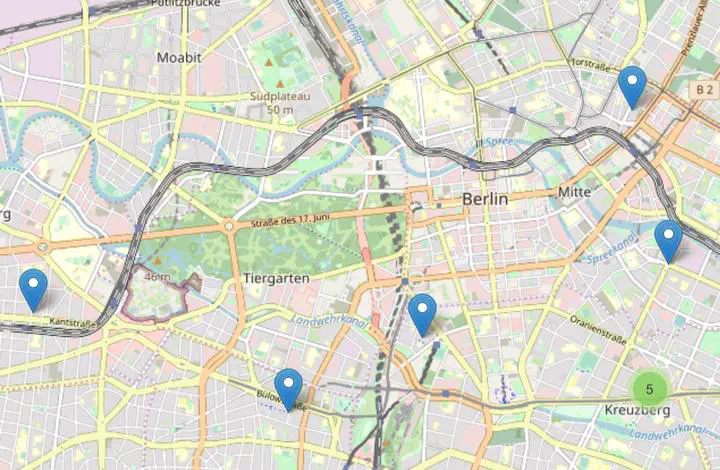The image size is (720, 470).
Task: Click the Mitte district label
Action: point(574,192)
